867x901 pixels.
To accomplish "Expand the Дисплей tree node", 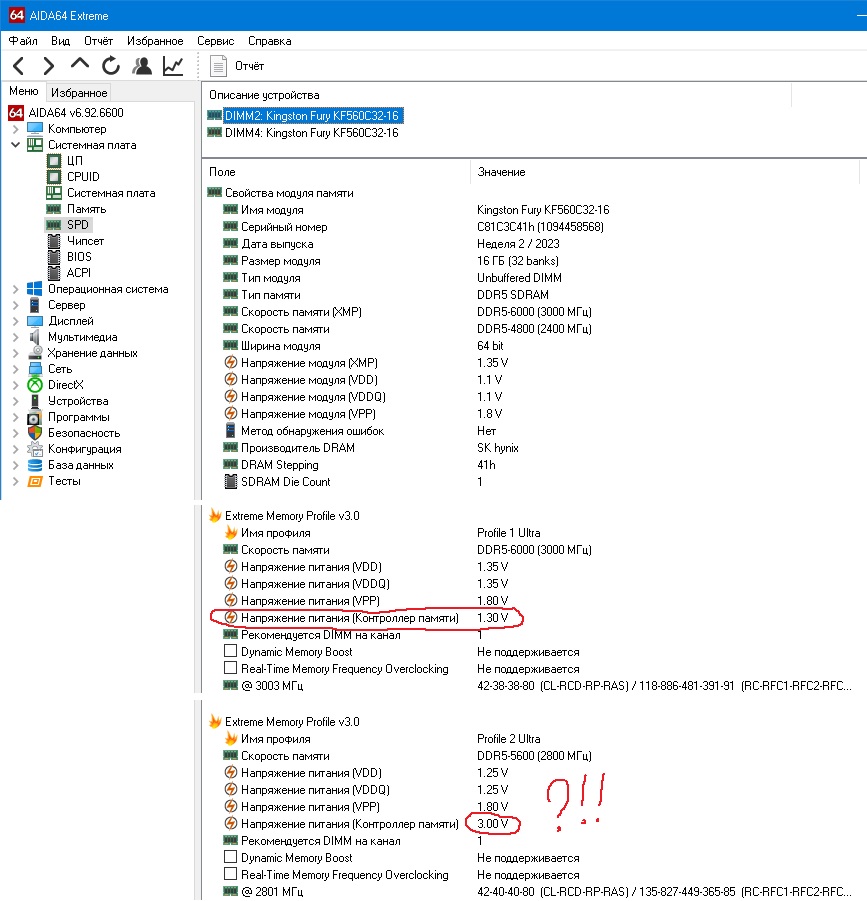I will coord(16,321).
